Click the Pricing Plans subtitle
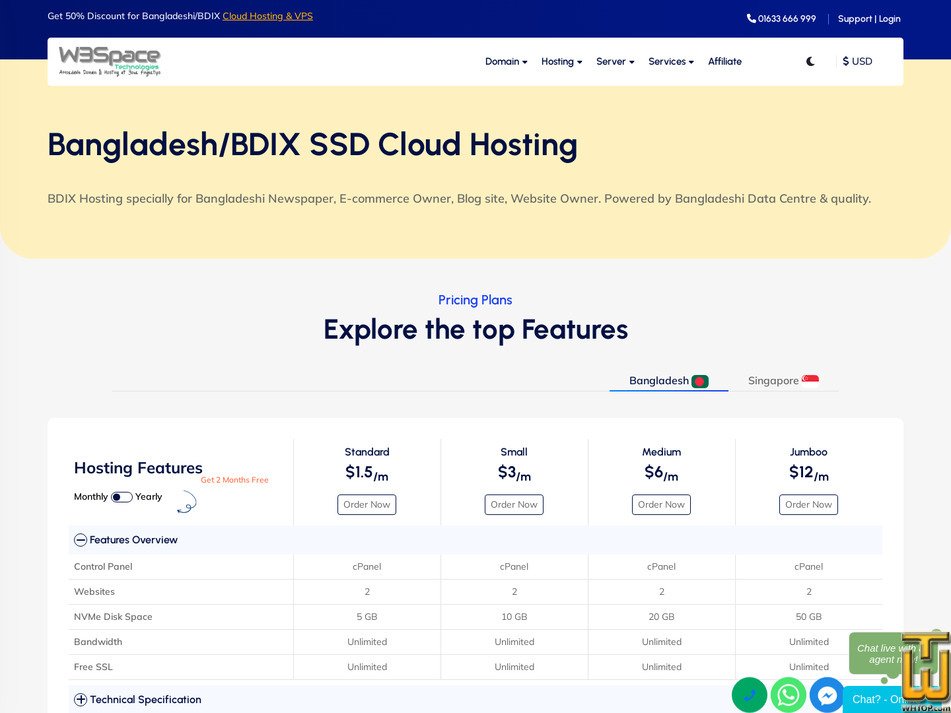The width and height of the screenshot is (951, 713). click(x=475, y=300)
